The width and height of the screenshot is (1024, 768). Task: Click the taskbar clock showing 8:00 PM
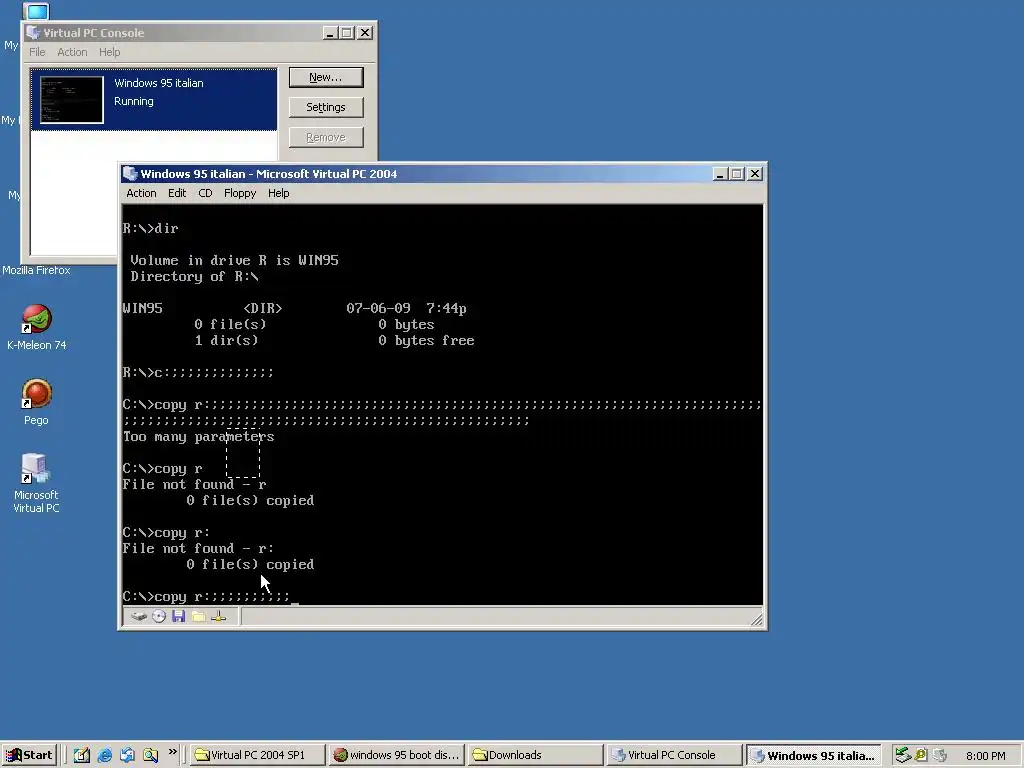[985, 756]
